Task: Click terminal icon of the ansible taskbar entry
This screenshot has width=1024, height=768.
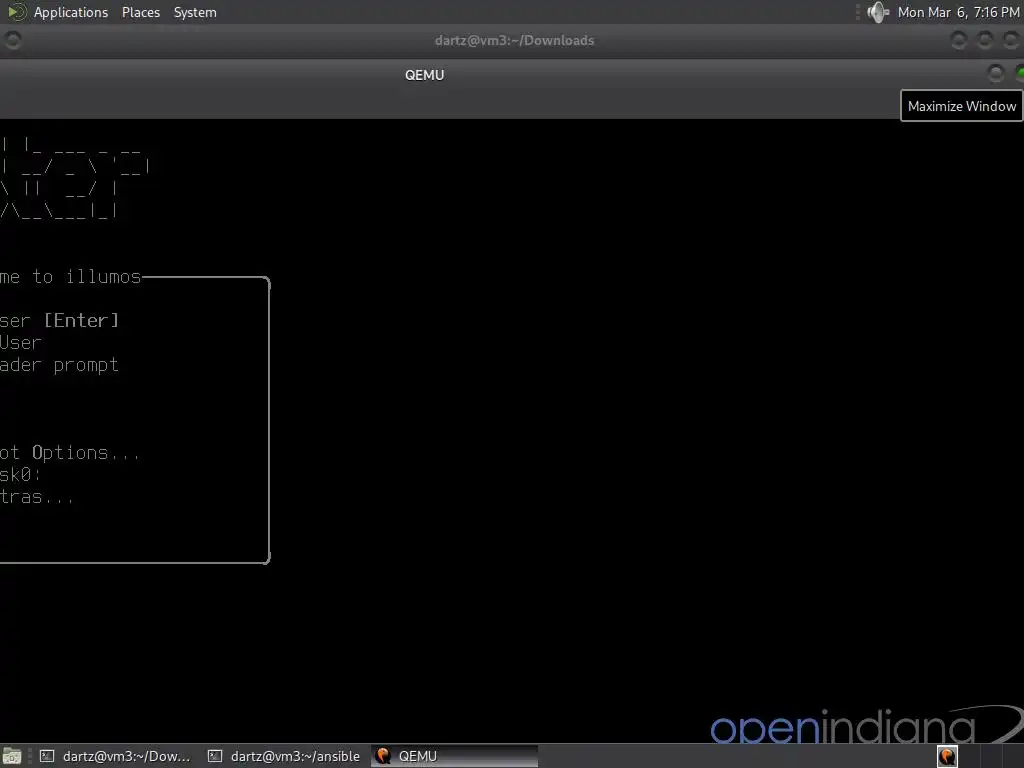Action: click(215, 756)
